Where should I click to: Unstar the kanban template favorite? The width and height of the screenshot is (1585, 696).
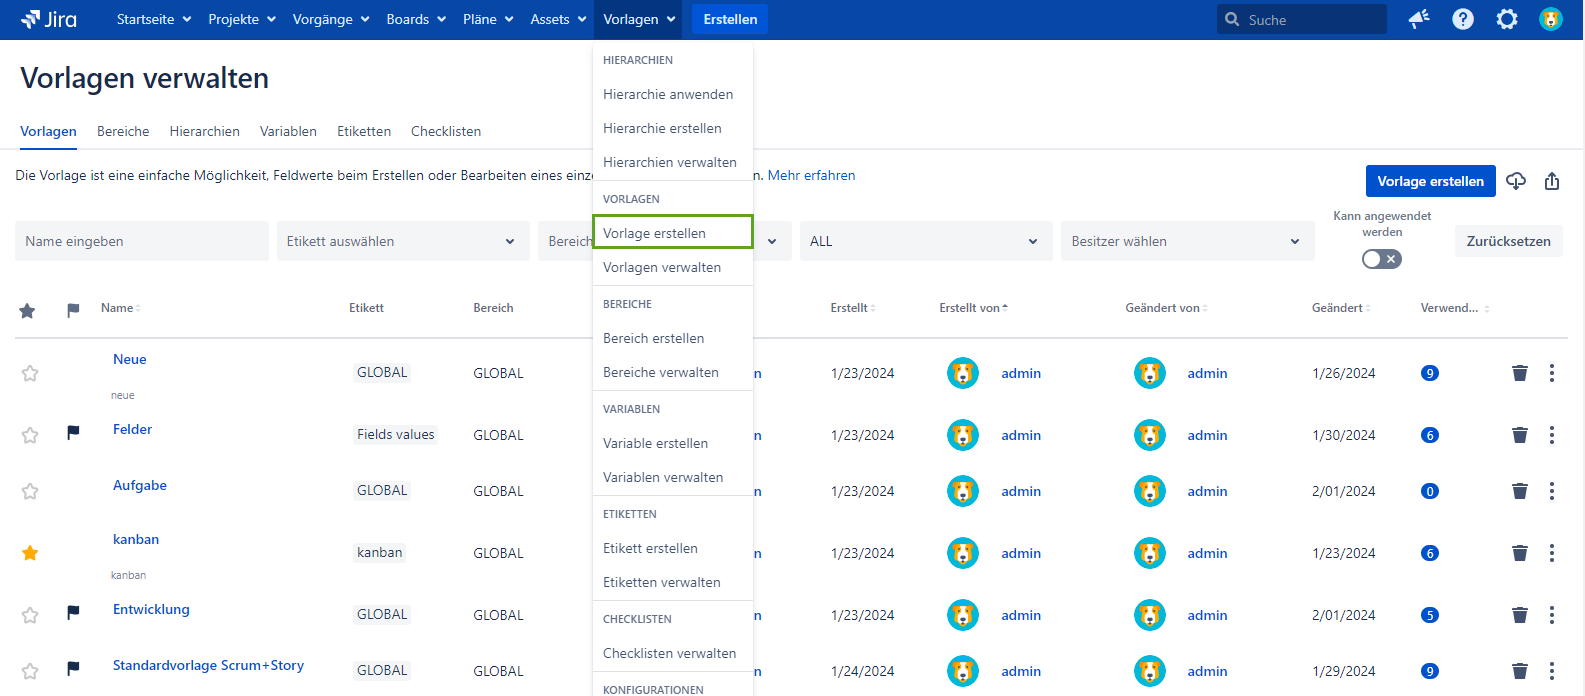pos(30,553)
